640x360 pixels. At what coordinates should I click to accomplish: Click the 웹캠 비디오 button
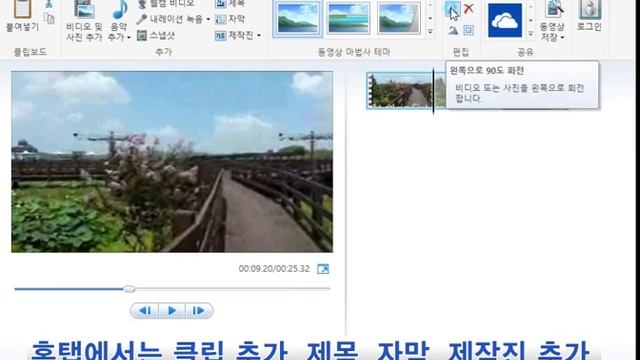165,4
